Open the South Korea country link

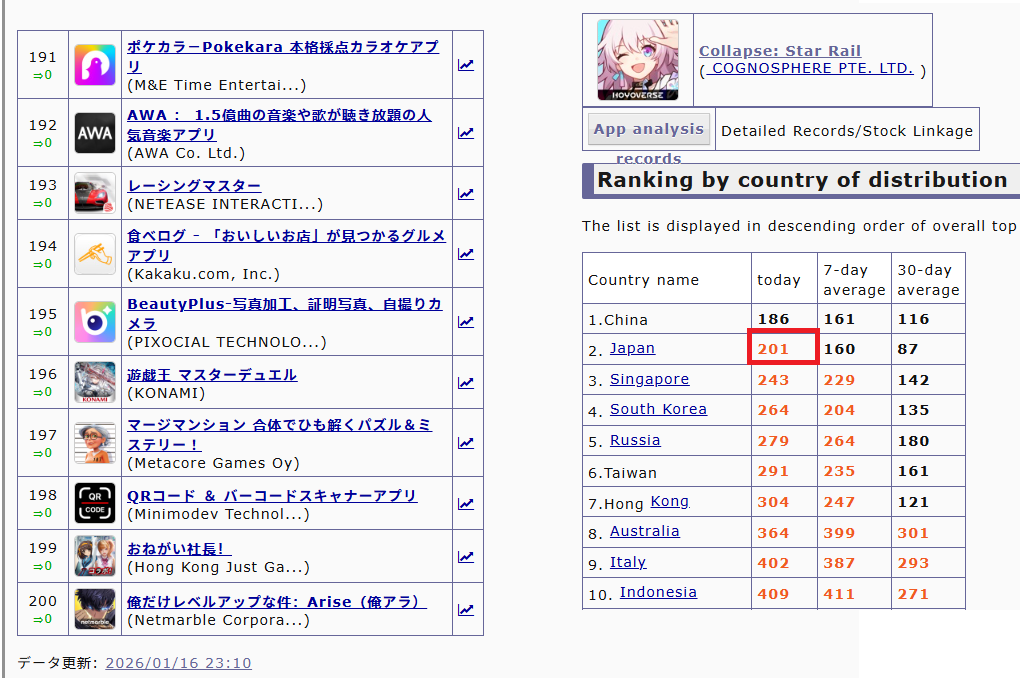[x=658, y=409]
